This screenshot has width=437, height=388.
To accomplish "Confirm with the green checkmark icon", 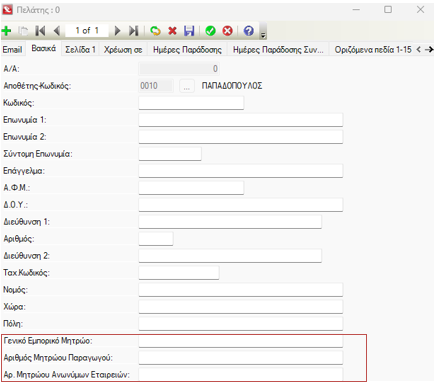I will [210, 31].
